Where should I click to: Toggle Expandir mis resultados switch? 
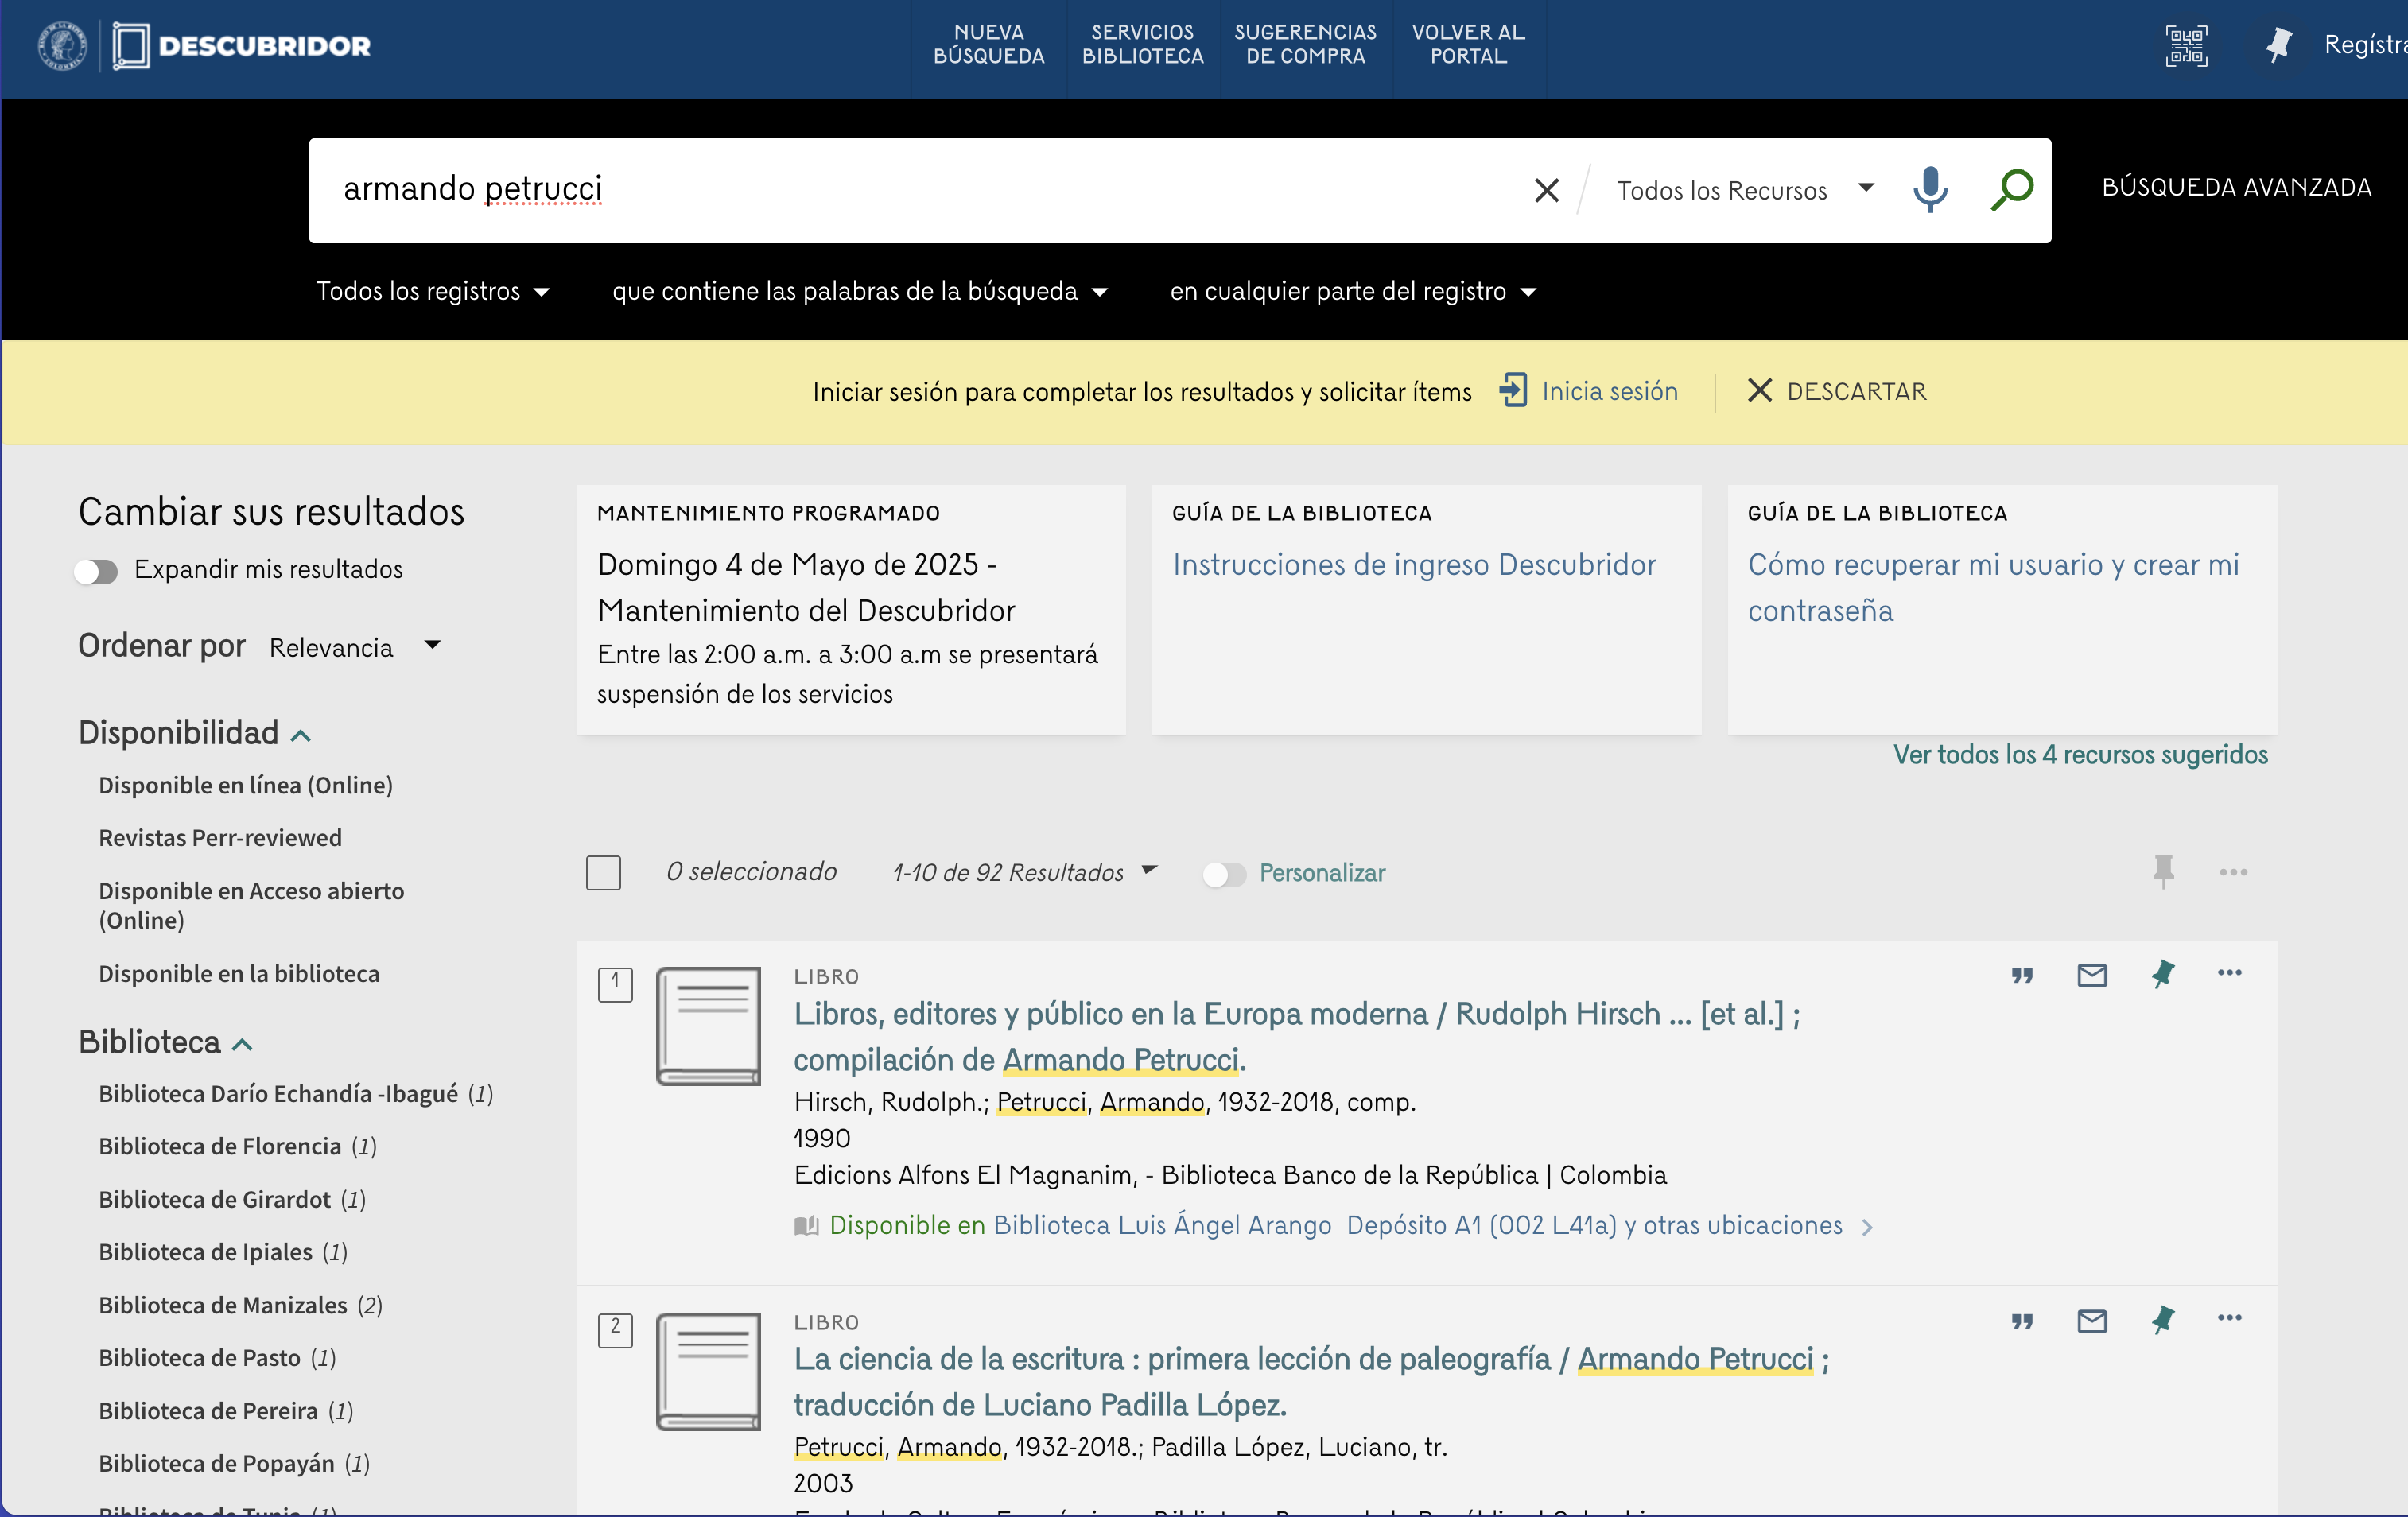point(96,570)
